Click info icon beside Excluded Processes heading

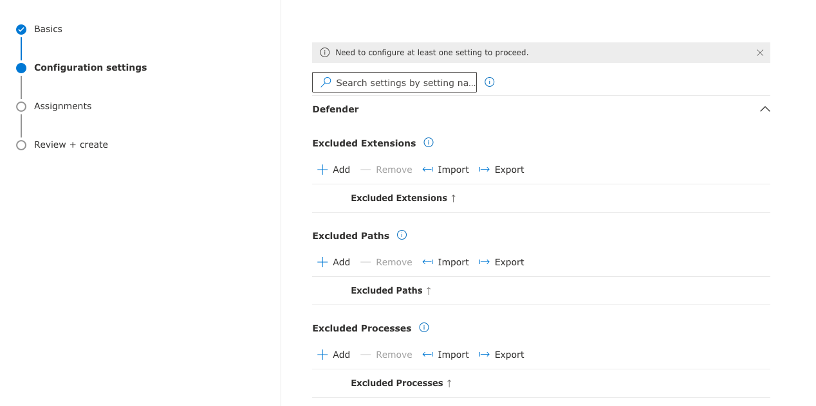tap(424, 328)
